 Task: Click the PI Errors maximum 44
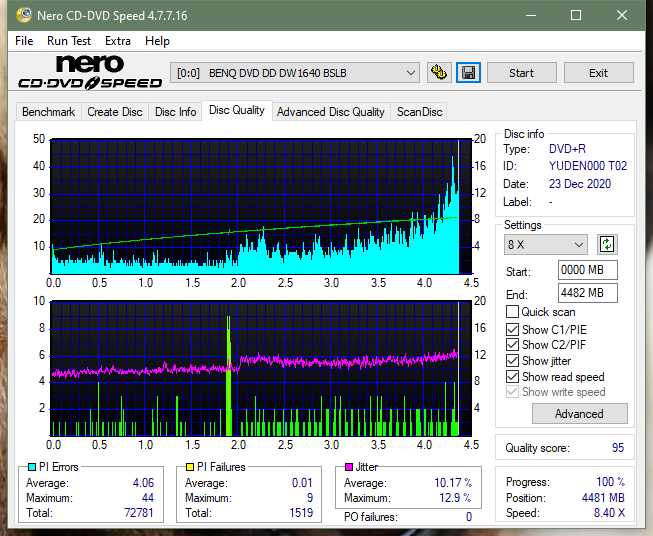click(148, 498)
